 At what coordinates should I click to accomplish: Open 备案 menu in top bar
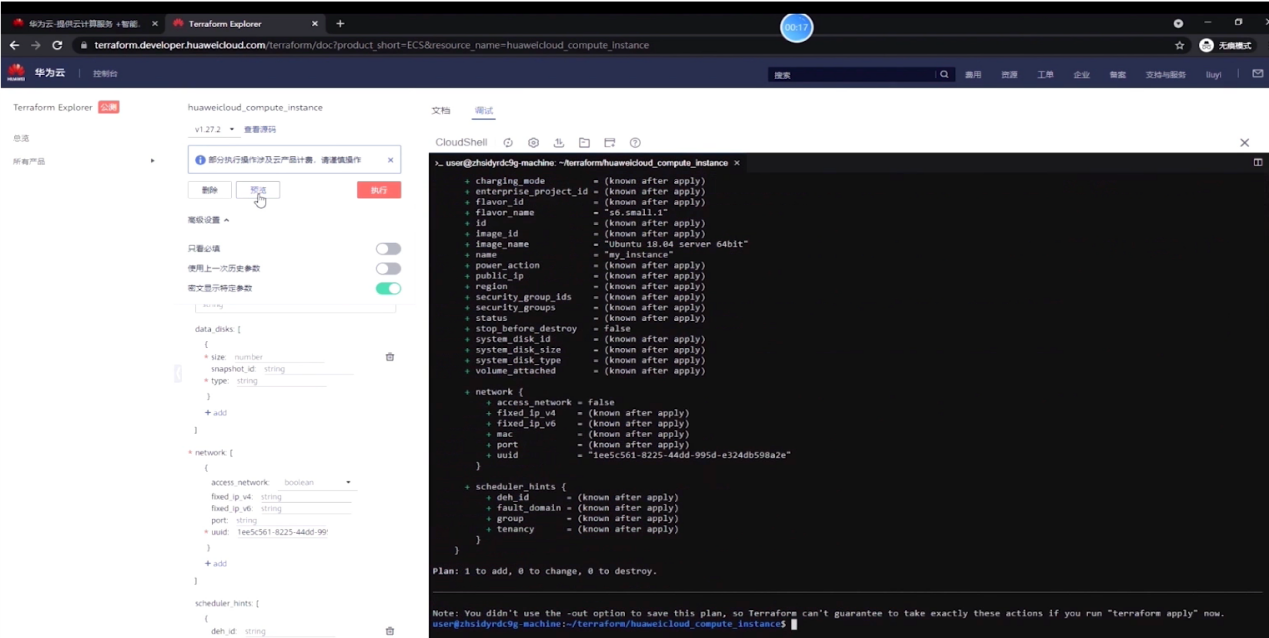1117,75
